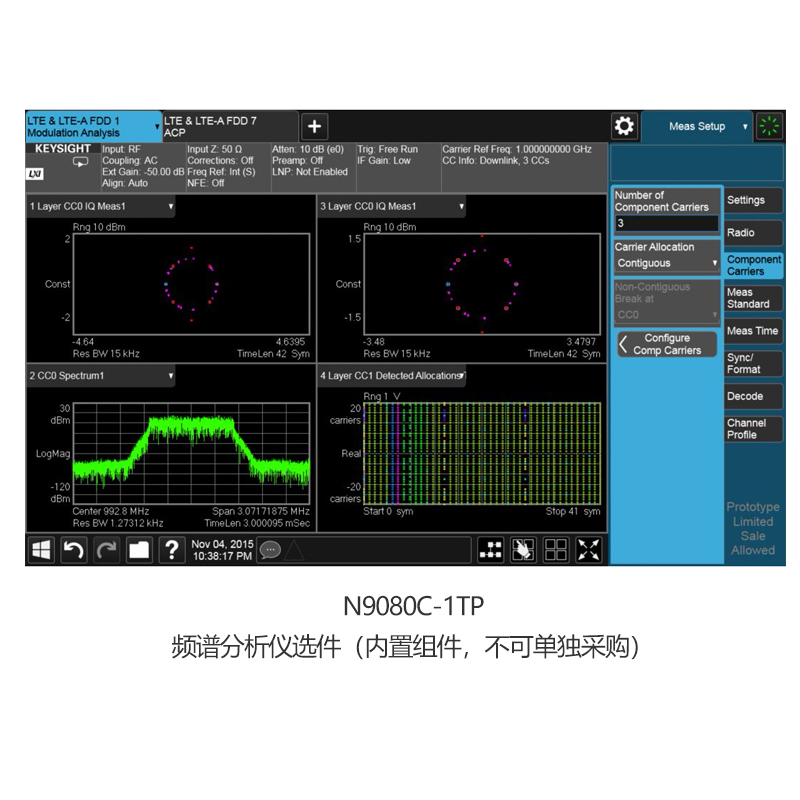This screenshot has height=800, width=800.
Task: Switch to LTE & LTE-A FDD 7 ACP tab
Action: click(x=230, y=127)
